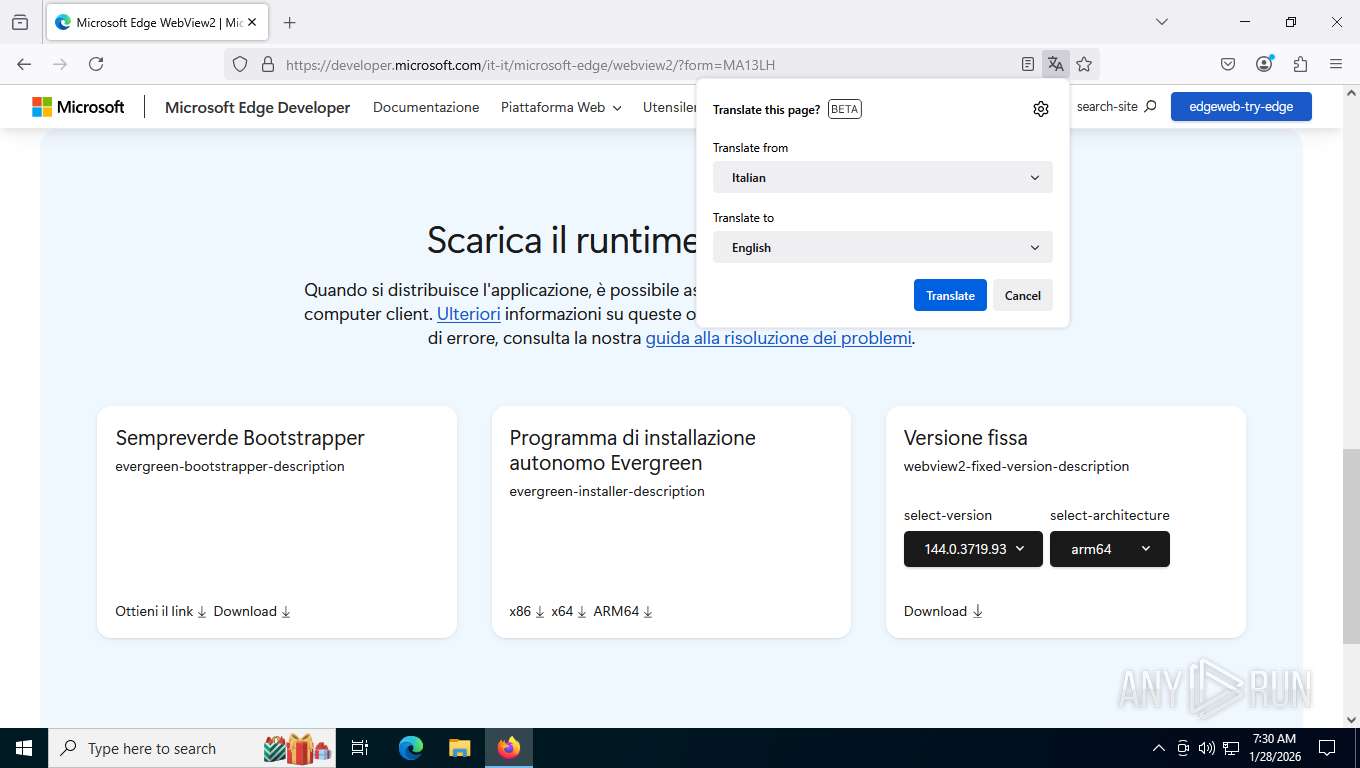This screenshot has width=1360, height=768.
Task: Click the Microsoft logo
Action: tap(78, 107)
